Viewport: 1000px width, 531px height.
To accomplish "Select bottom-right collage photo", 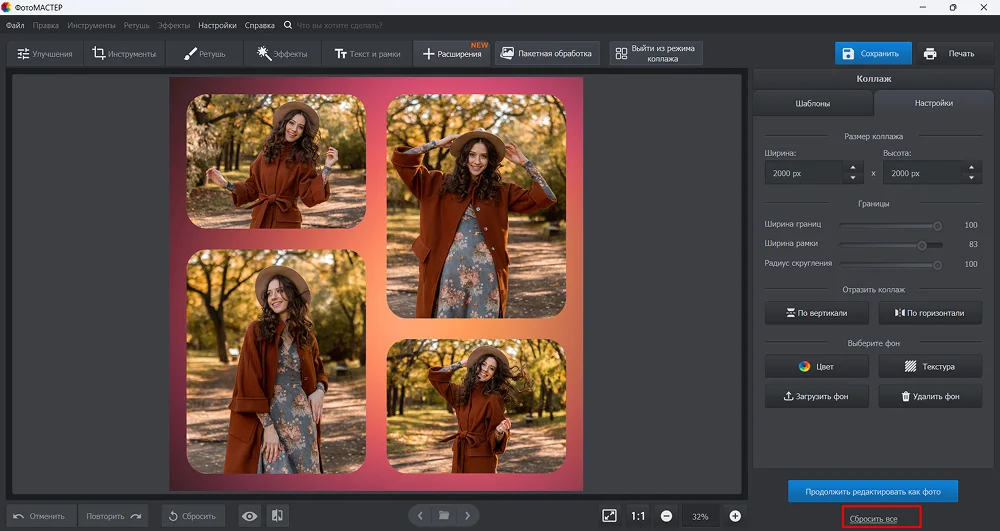I will 476,406.
